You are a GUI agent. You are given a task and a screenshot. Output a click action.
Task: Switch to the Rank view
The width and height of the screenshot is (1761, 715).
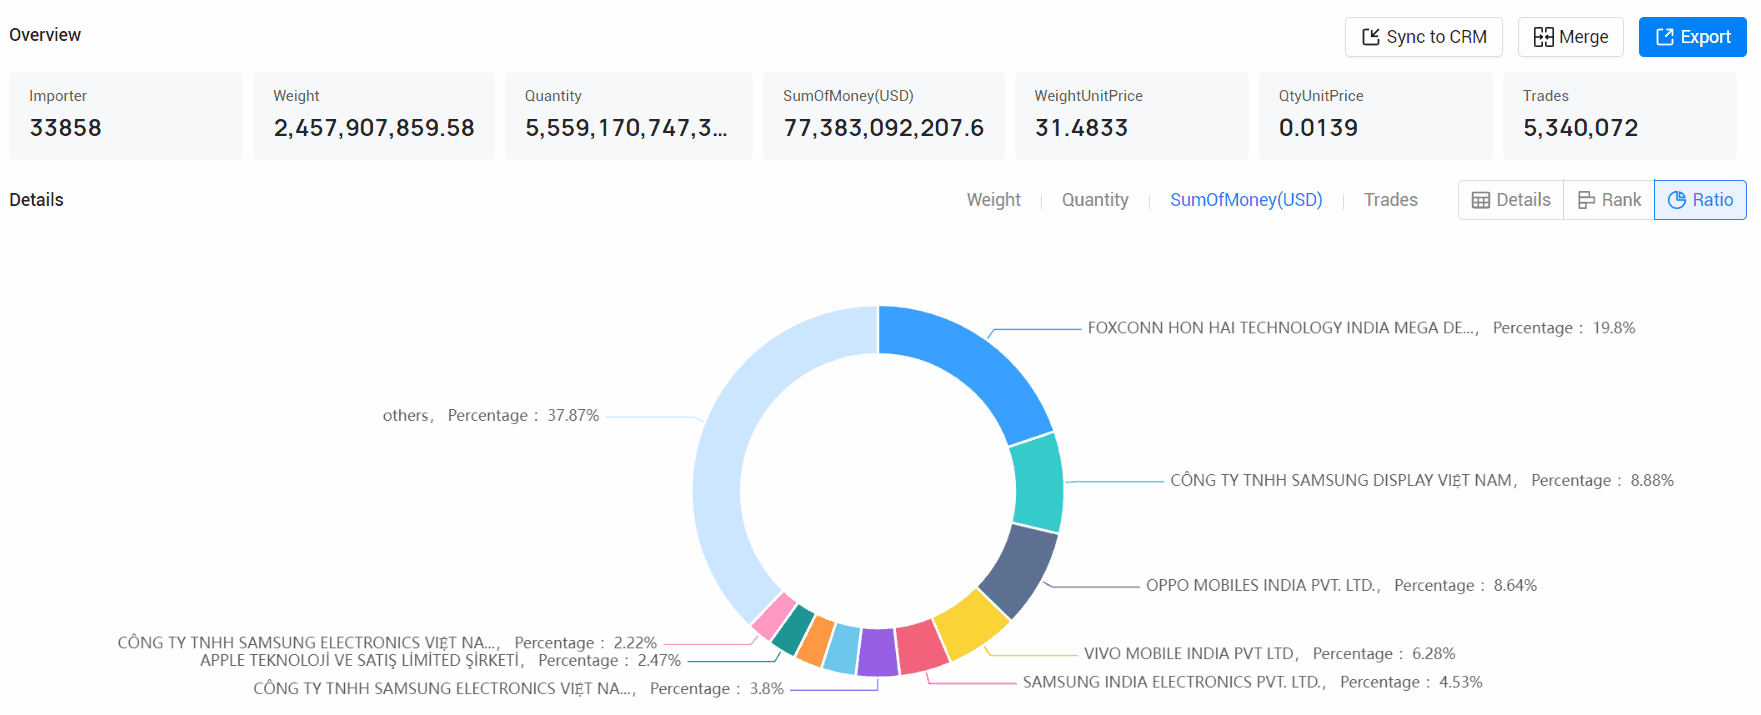click(x=1609, y=200)
